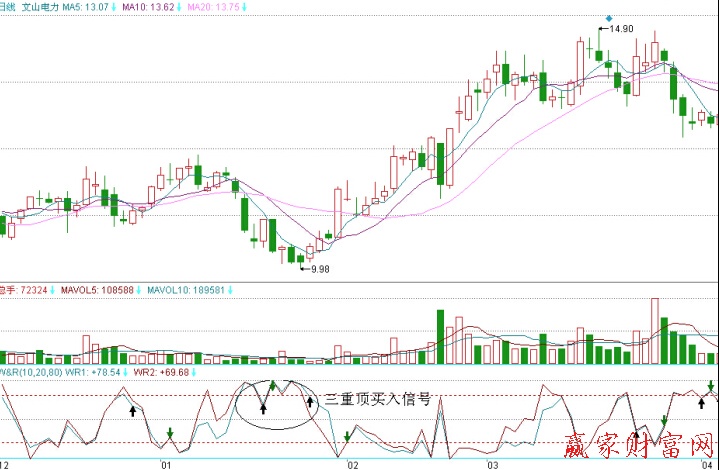Click the 总手 total volume label
719x470 pixels.
pos(8,290)
